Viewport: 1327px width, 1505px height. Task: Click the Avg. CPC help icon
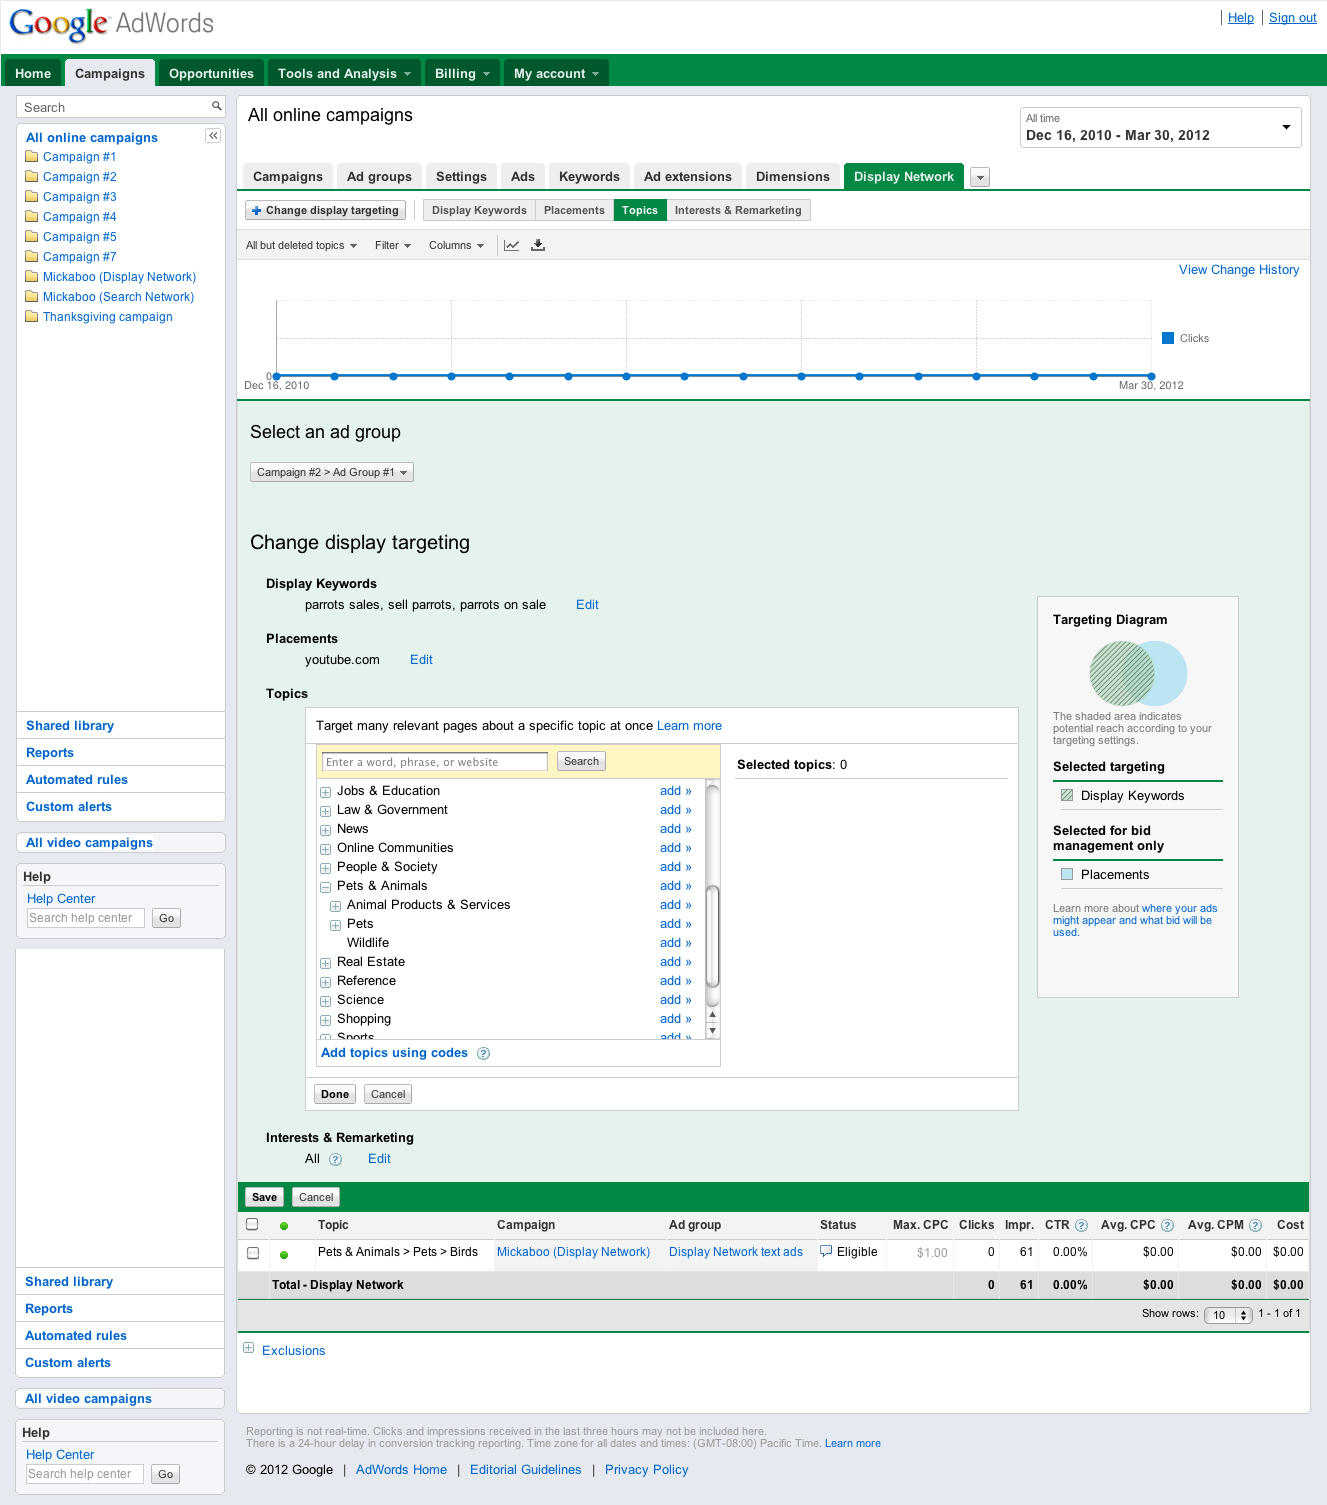[1167, 1226]
